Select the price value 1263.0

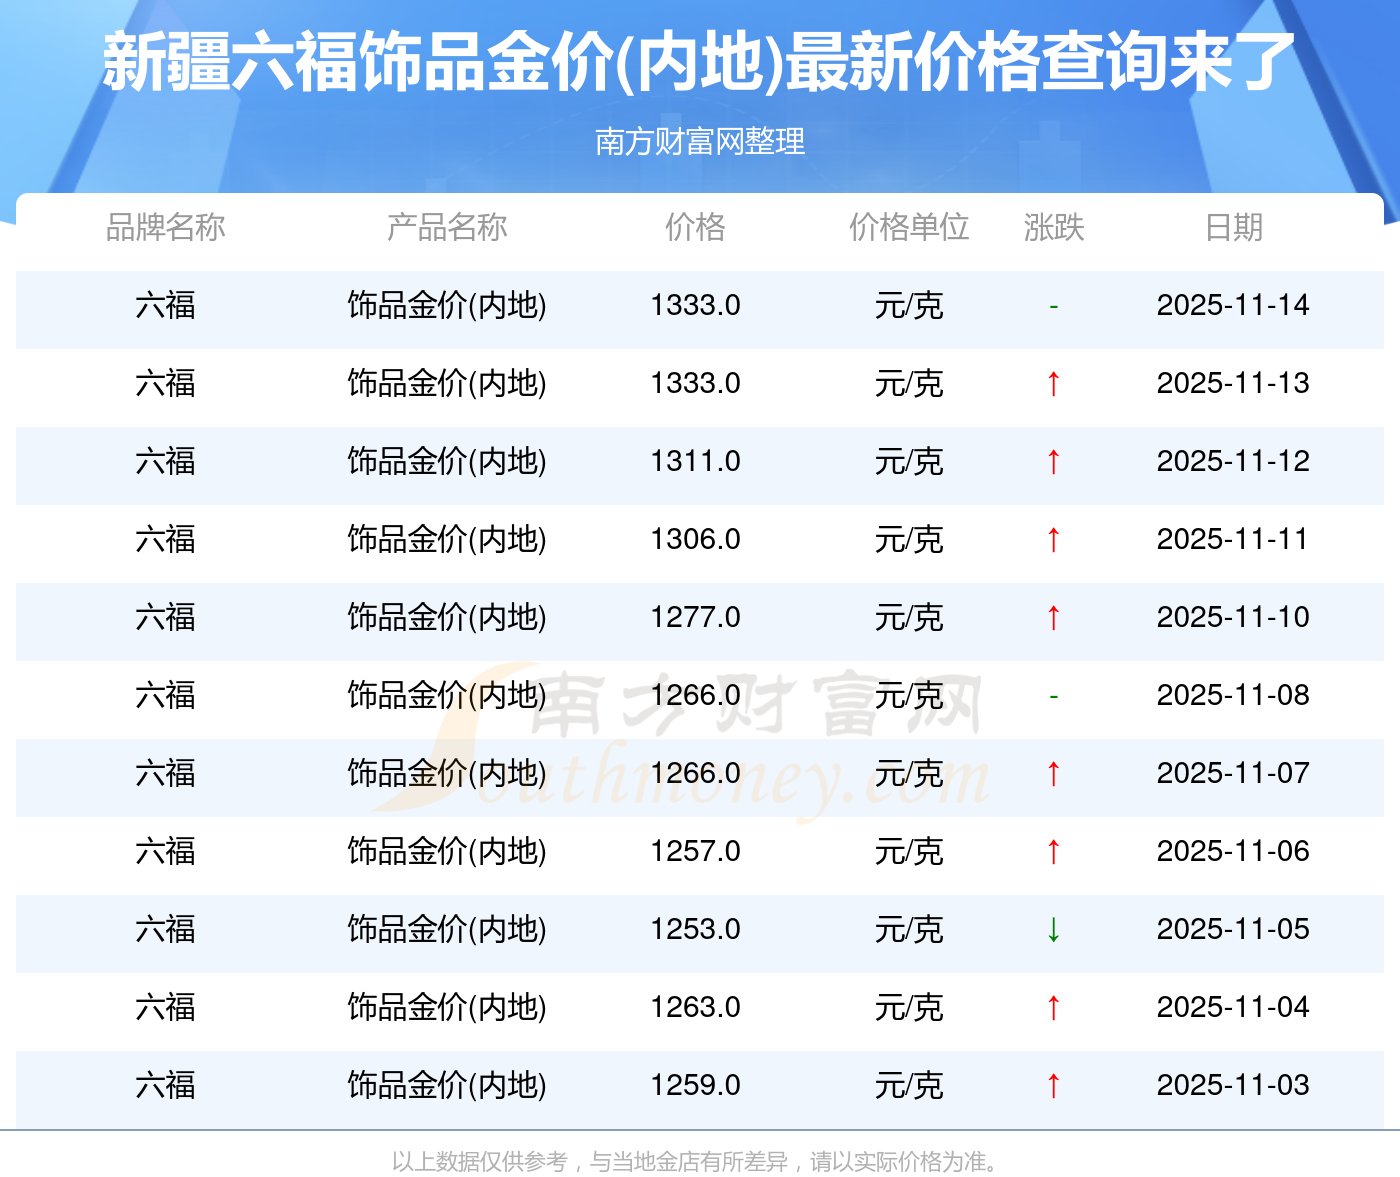coord(695,1007)
